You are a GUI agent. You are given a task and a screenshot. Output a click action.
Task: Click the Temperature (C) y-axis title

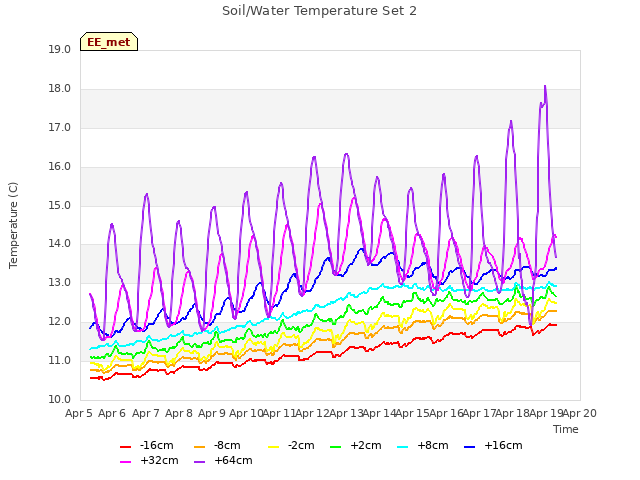coord(13,225)
